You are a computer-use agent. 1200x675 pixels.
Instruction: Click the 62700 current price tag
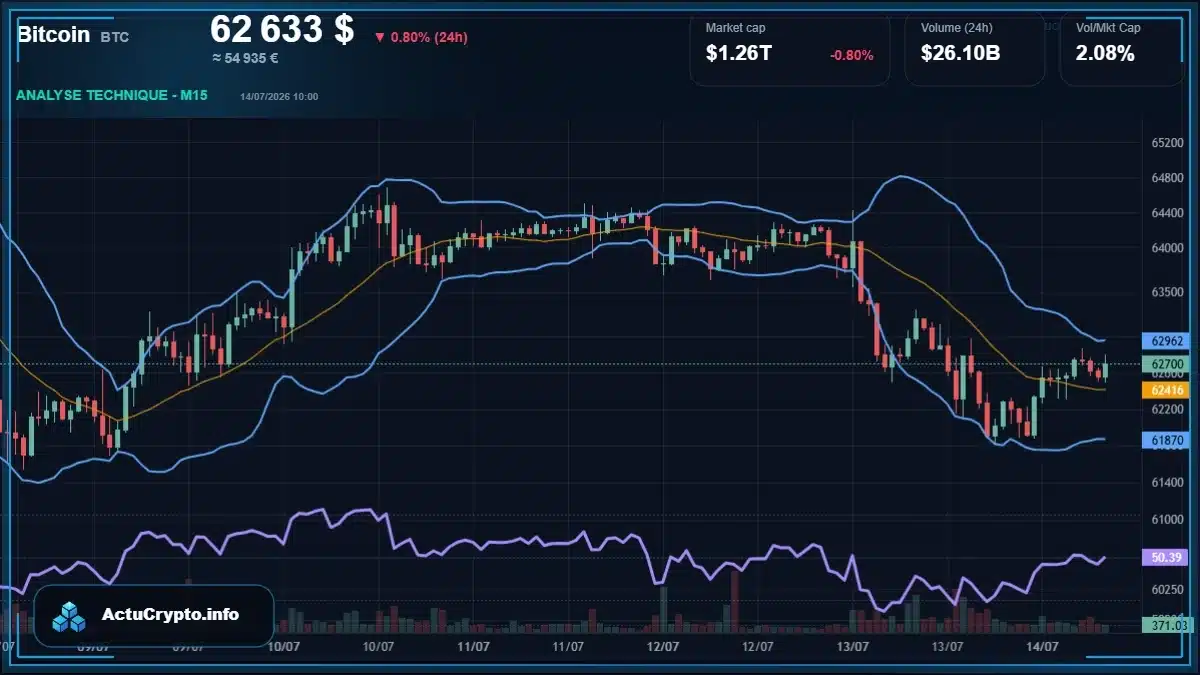[1166, 364]
